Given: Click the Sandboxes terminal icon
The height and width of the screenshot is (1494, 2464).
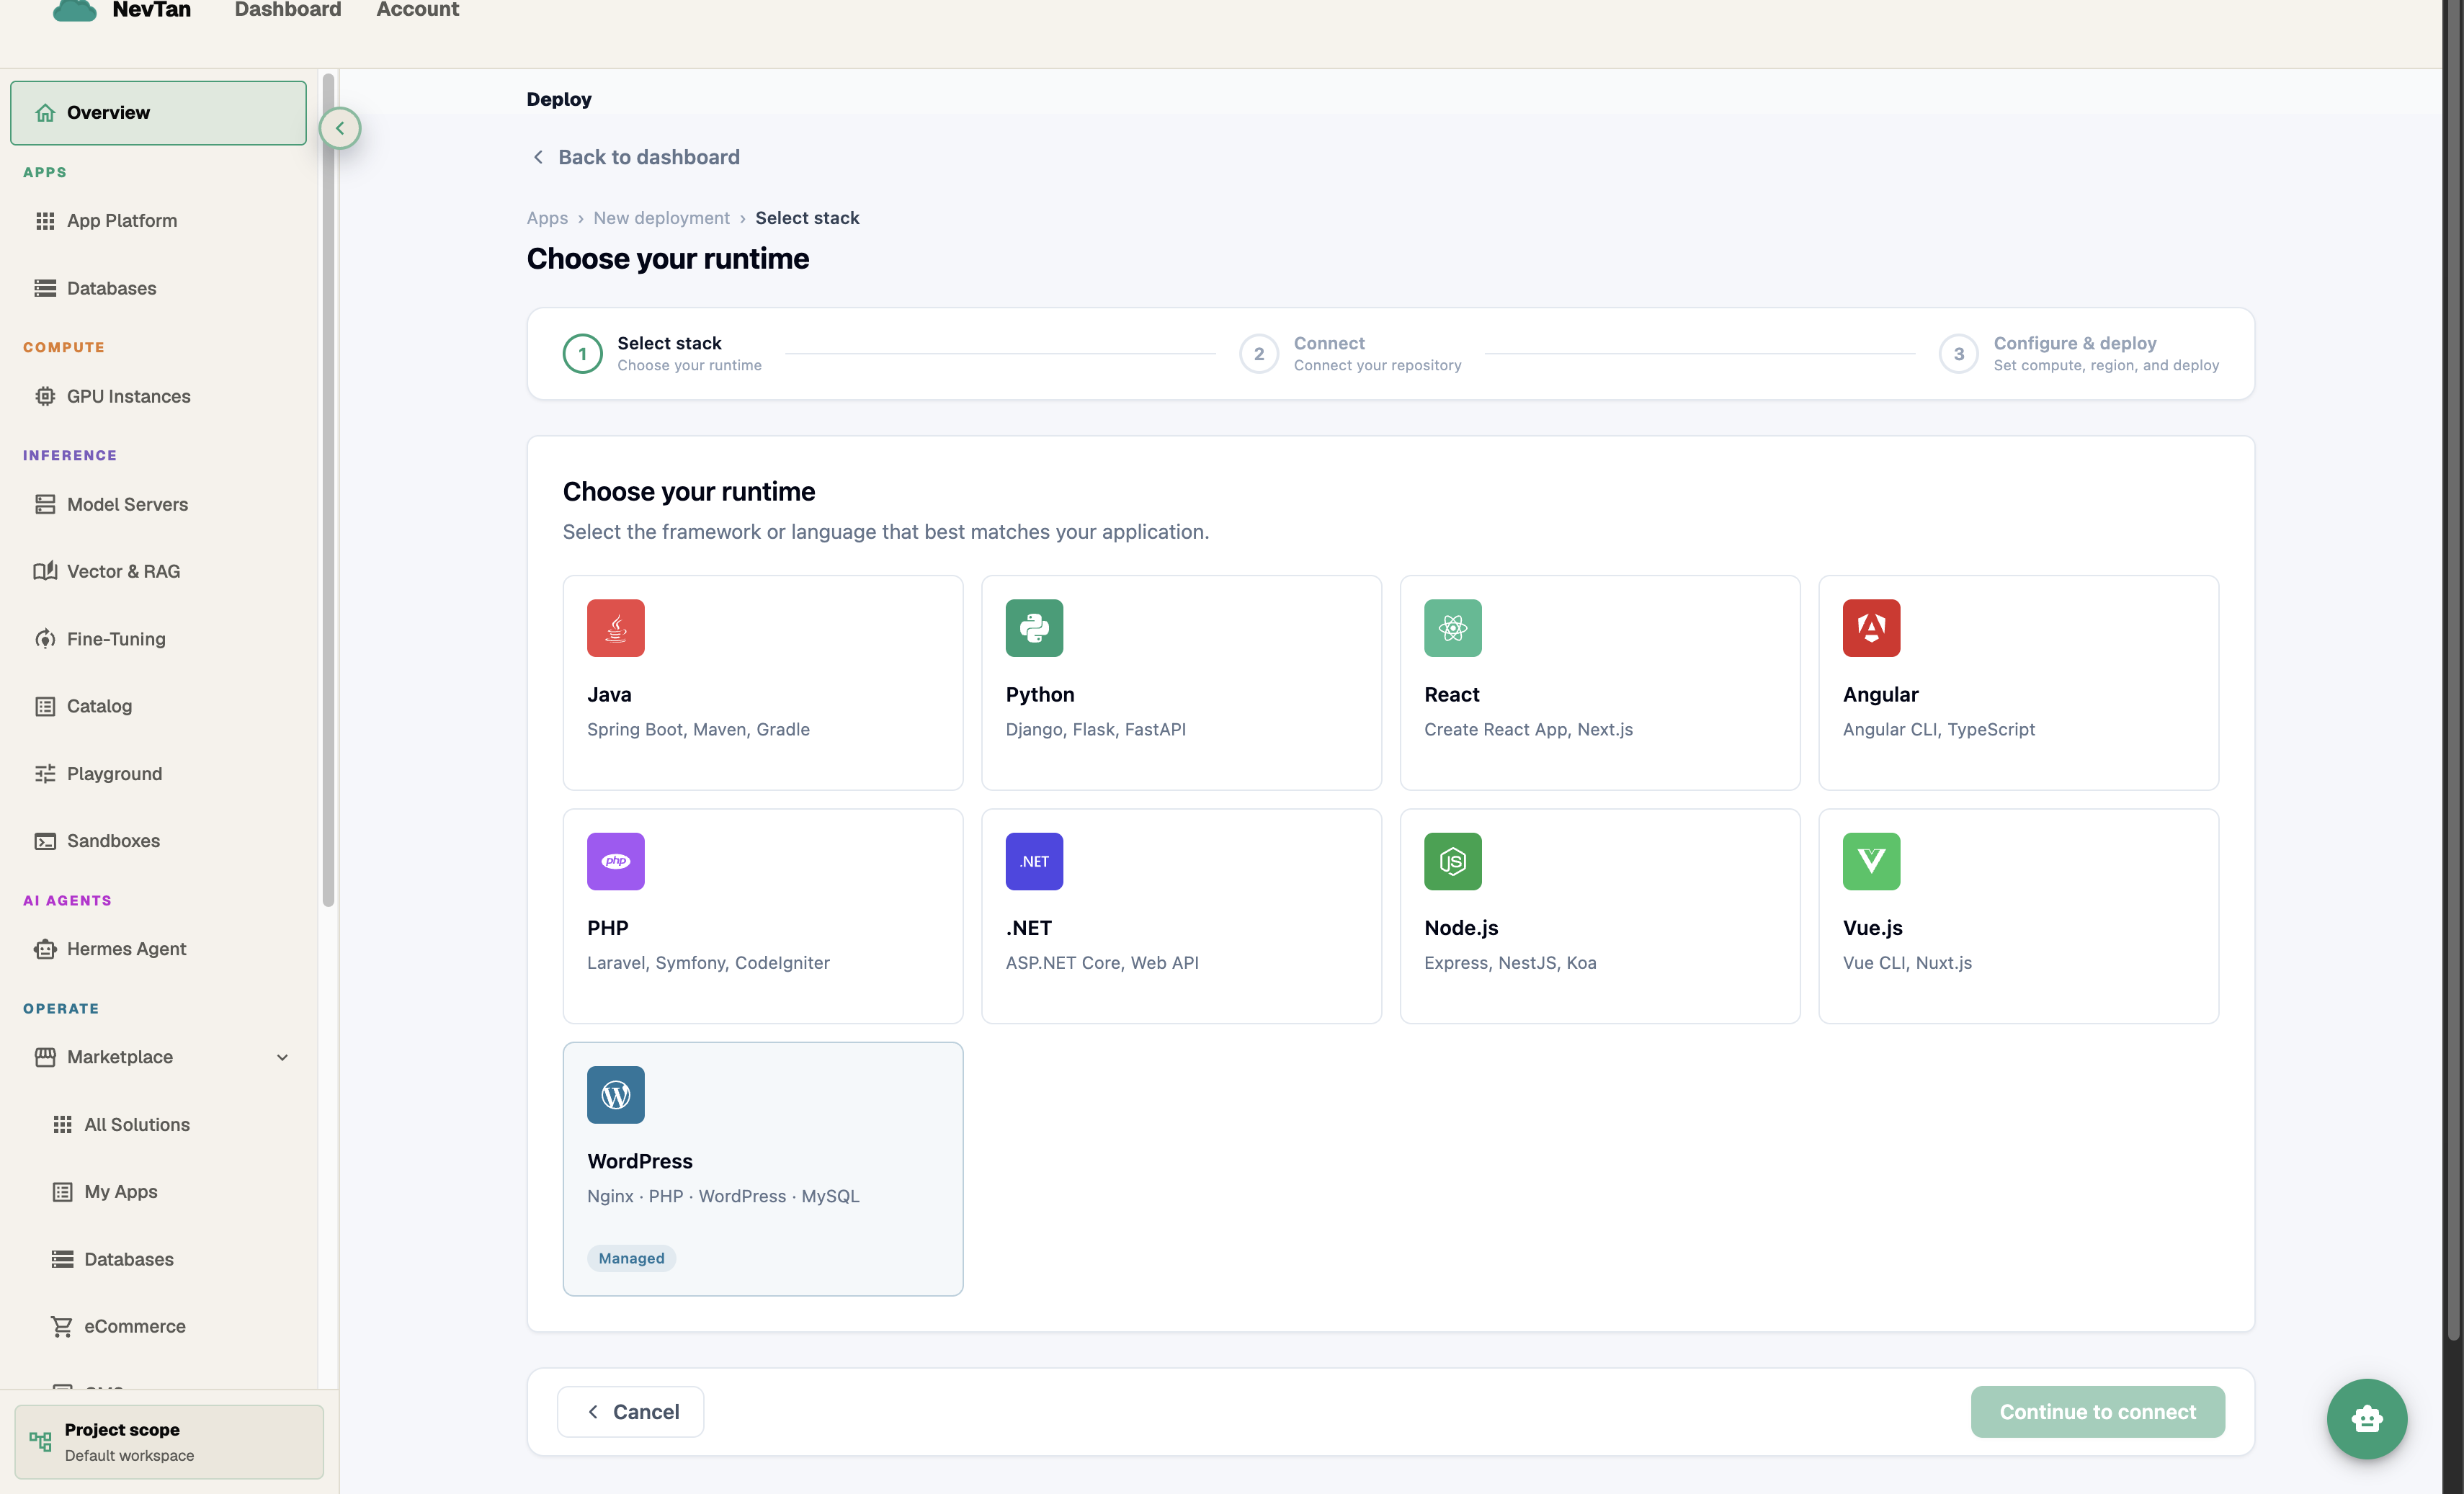Looking at the screenshot, I should coord(45,841).
